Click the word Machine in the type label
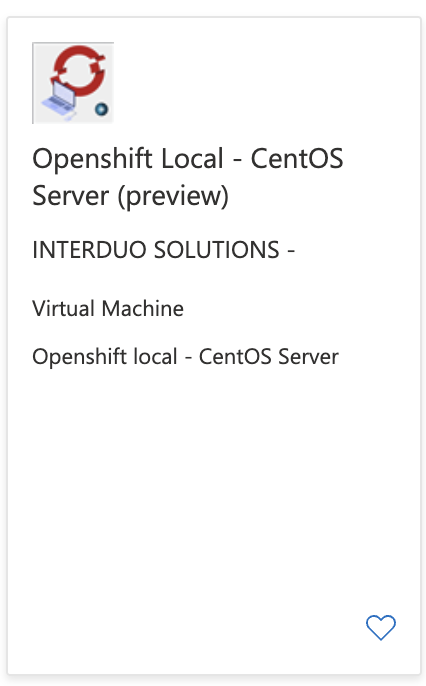Image resolution: width=426 pixels, height=686 pixels. [x=143, y=308]
